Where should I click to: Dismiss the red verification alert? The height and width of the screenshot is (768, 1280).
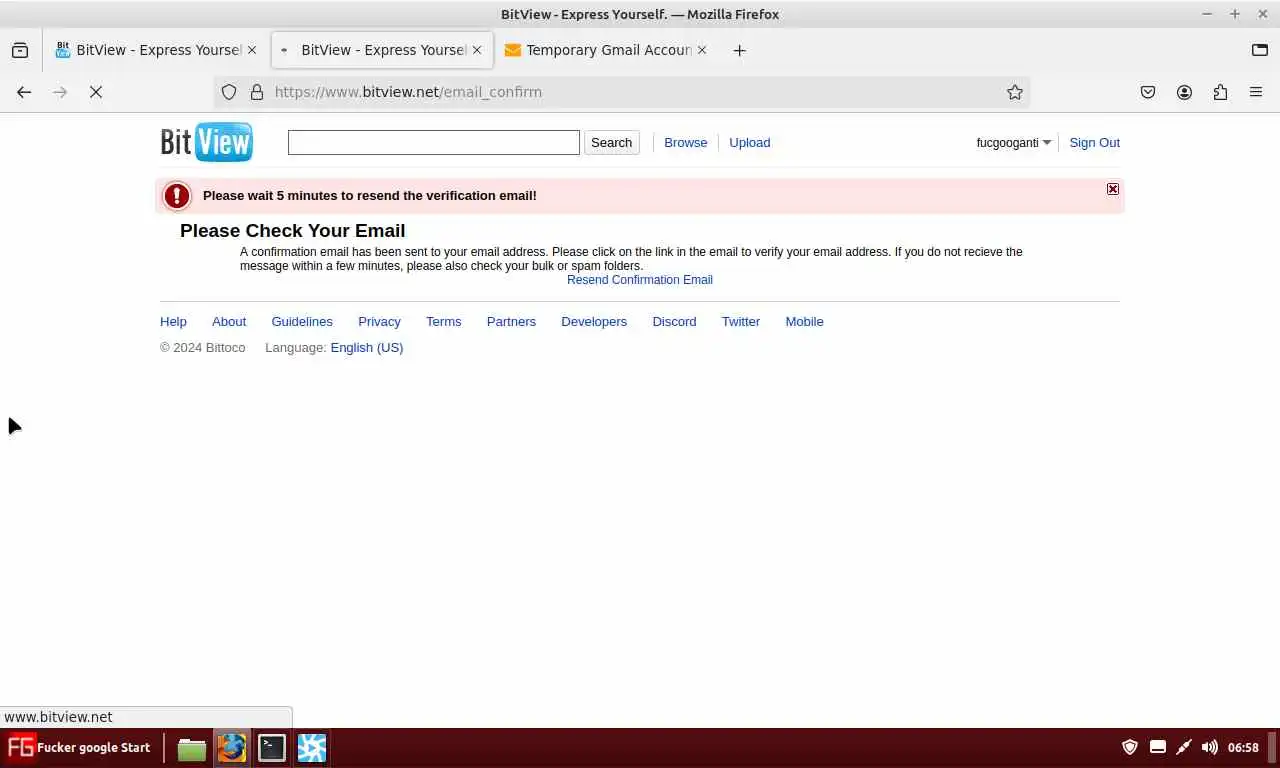pyautogui.click(x=1112, y=189)
